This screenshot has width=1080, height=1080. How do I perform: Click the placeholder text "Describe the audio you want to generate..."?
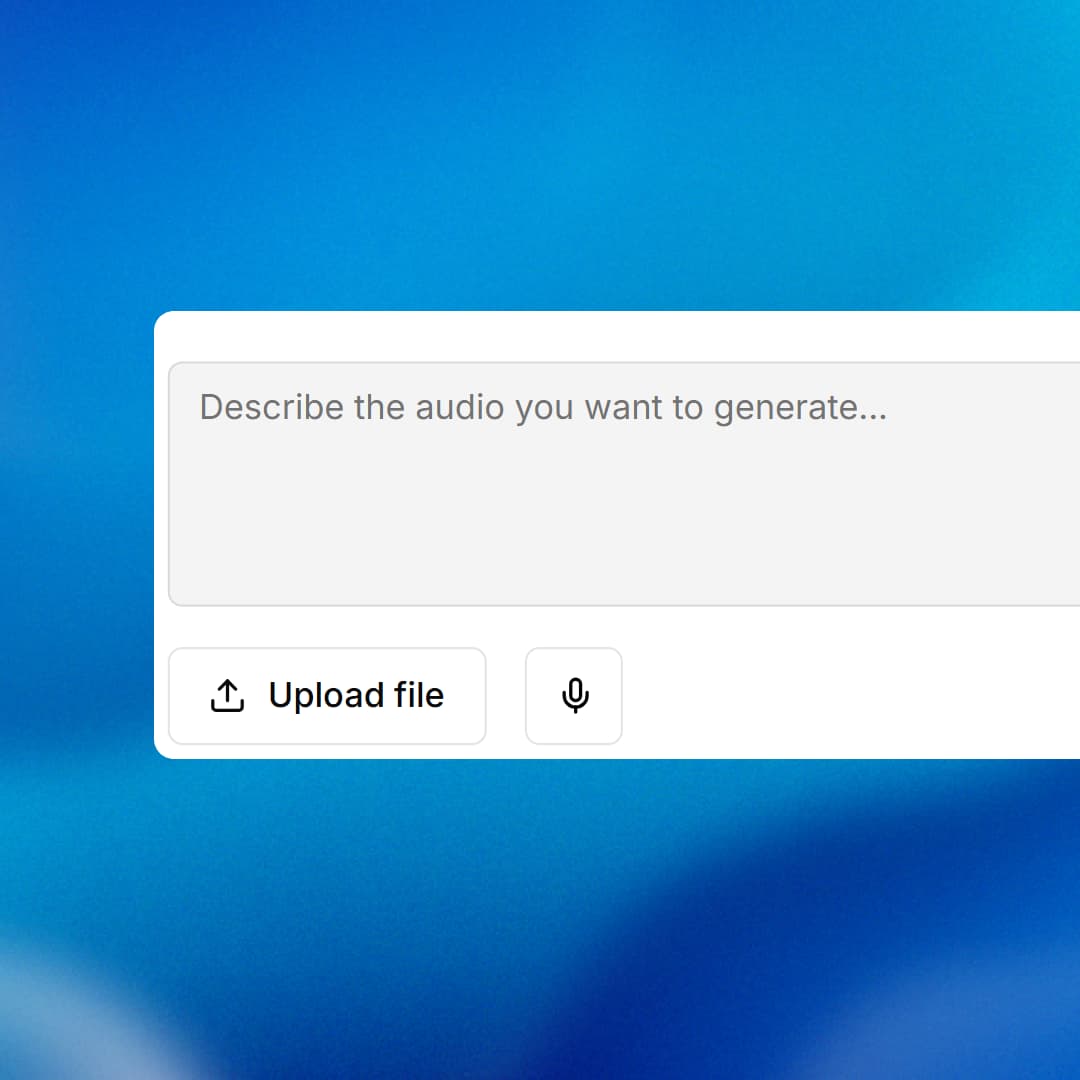[543, 408]
